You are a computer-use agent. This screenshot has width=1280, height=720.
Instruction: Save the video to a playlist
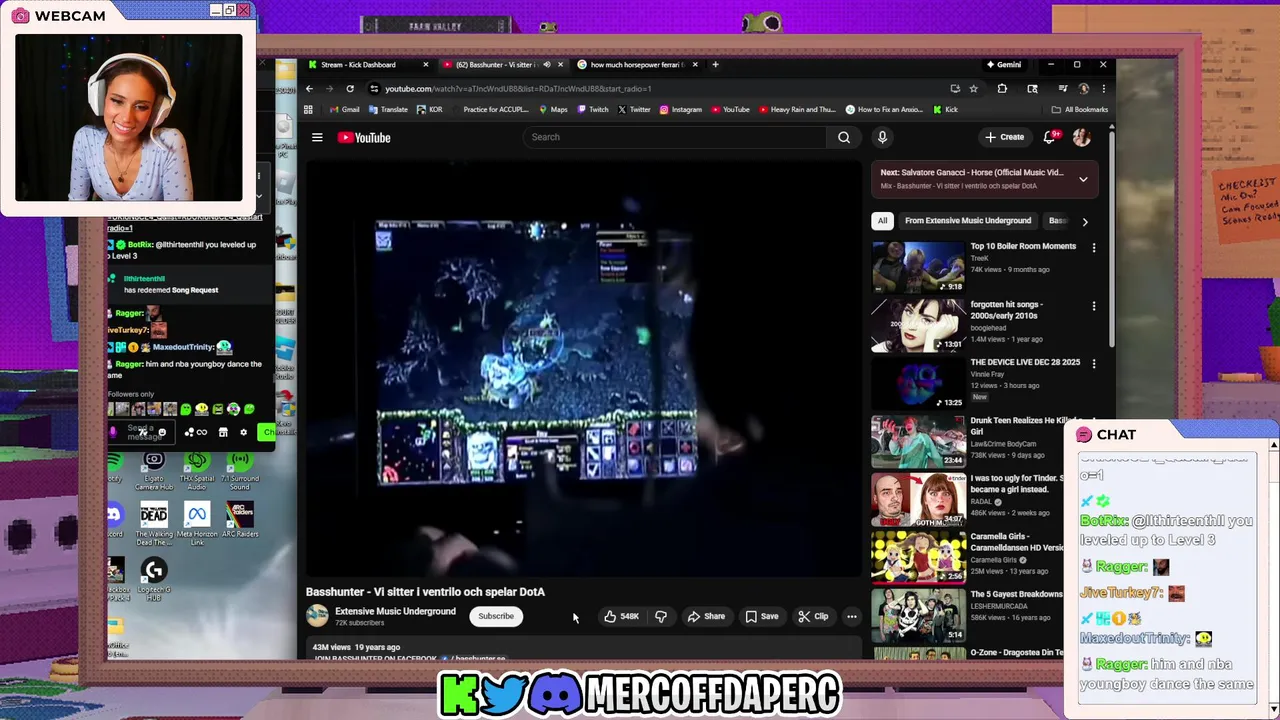coord(762,616)
